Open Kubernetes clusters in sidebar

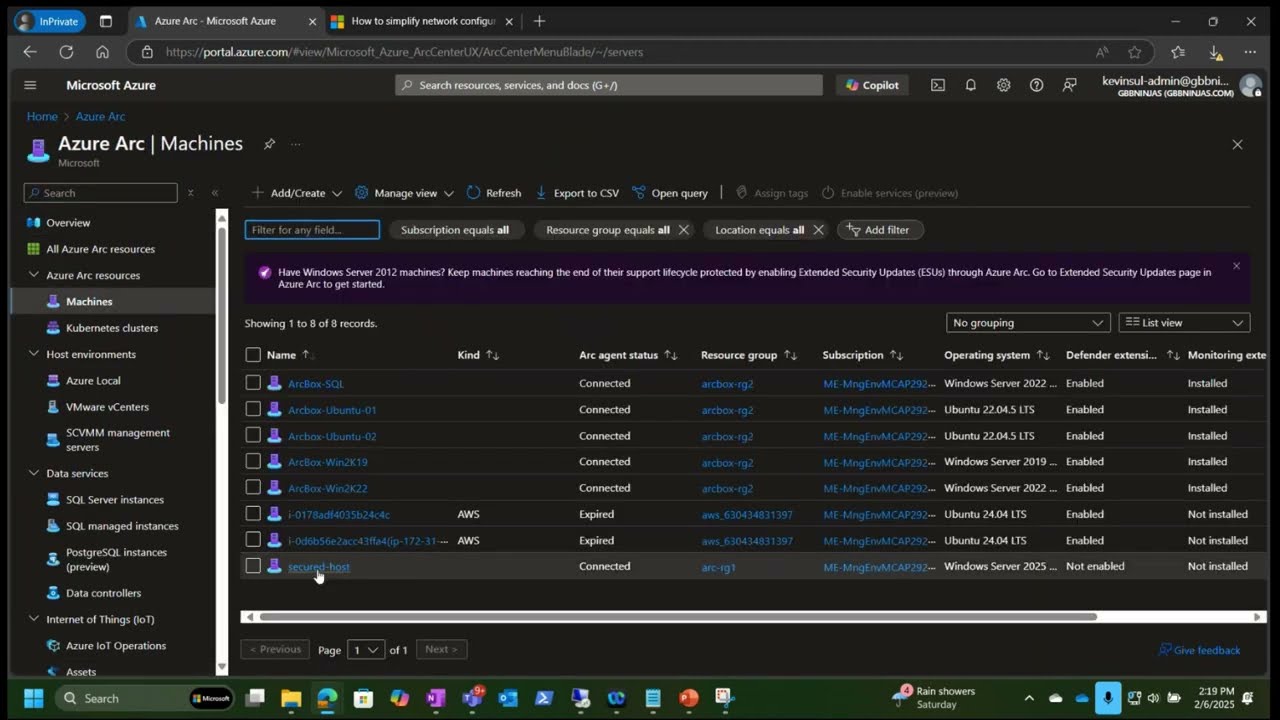(112, 328)
